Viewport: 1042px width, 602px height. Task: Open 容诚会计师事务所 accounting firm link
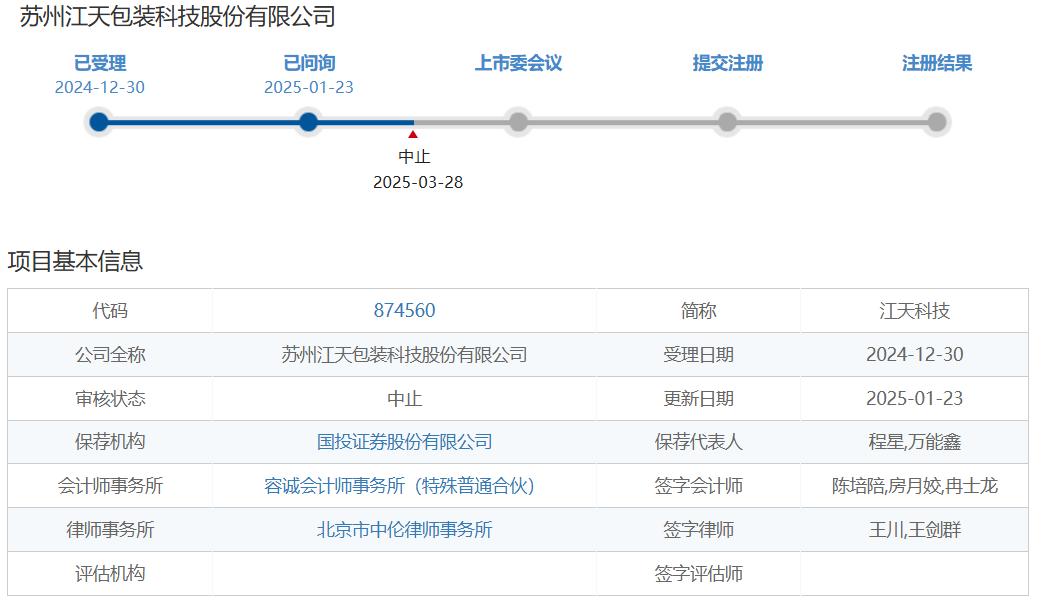click(x=399, y=486)
